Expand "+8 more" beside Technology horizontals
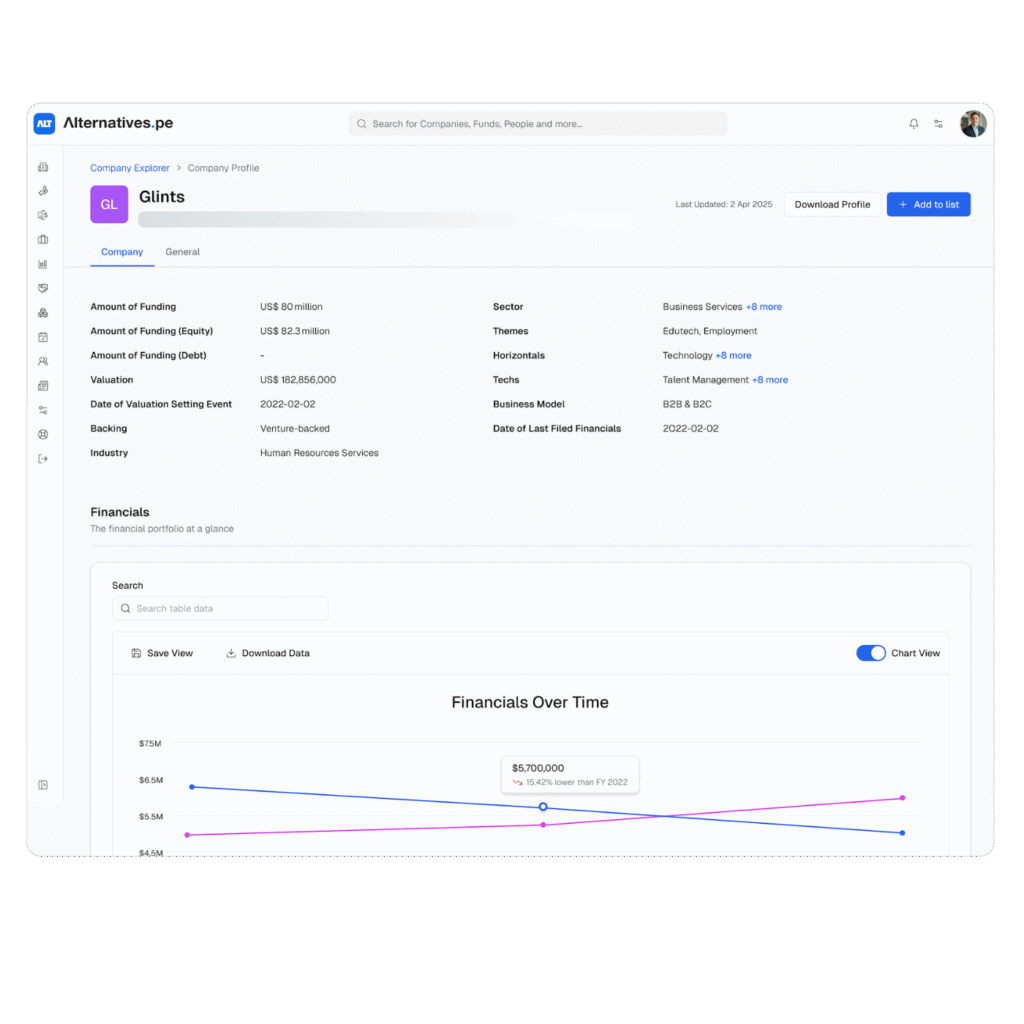1024x1024 pixels. click(x=733, y=356)
